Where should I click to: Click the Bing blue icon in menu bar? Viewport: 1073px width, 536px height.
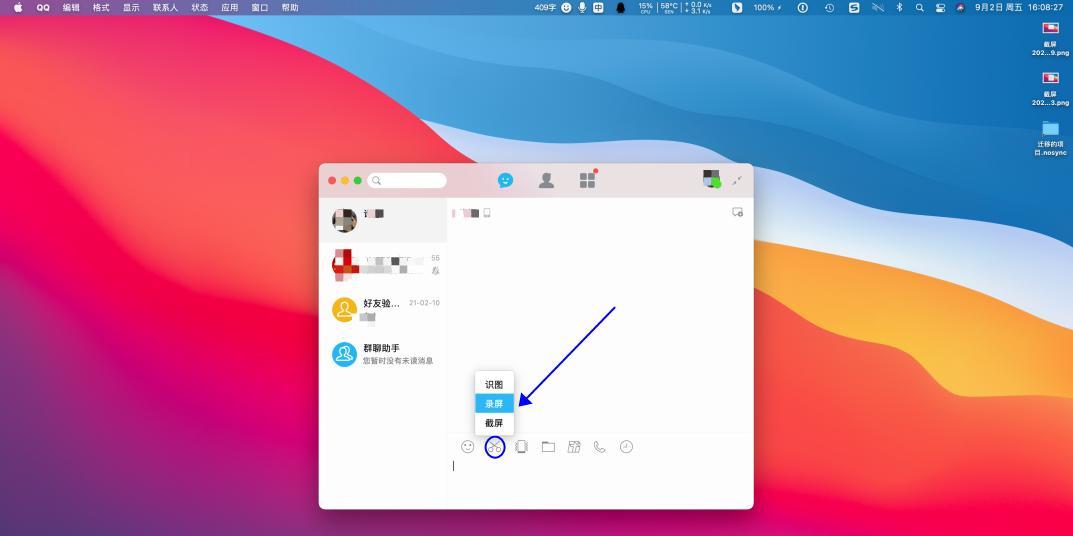point(737,8)
